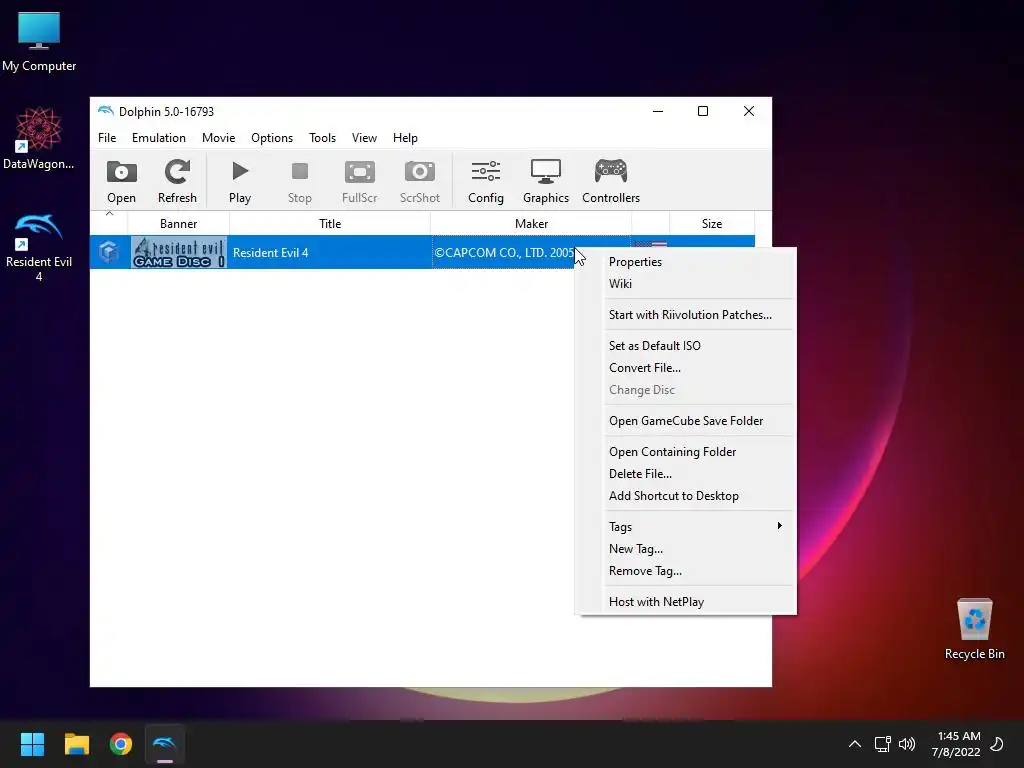1024x768 pixels.
Task: Maximize the Dolphin window
Action: (703, 111)
